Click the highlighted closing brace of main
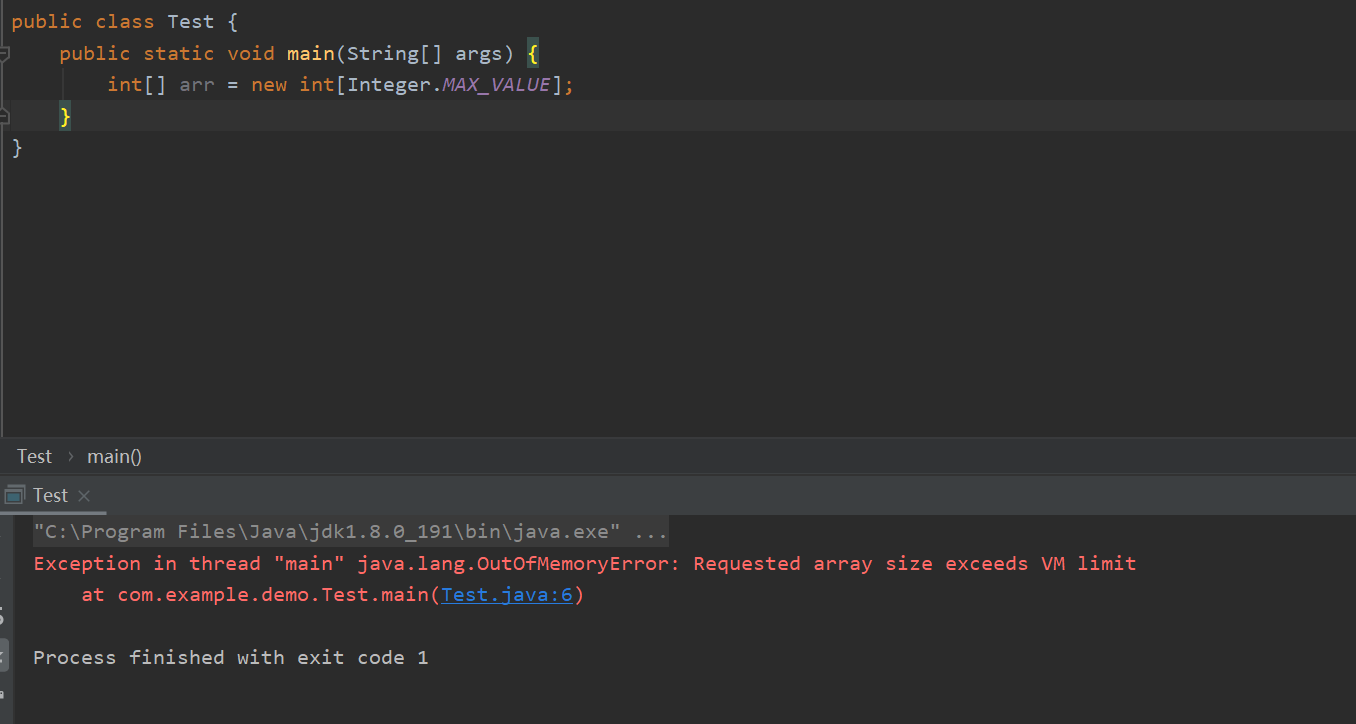Screen dimensions: 1356x724 click(x=66, y=117)
